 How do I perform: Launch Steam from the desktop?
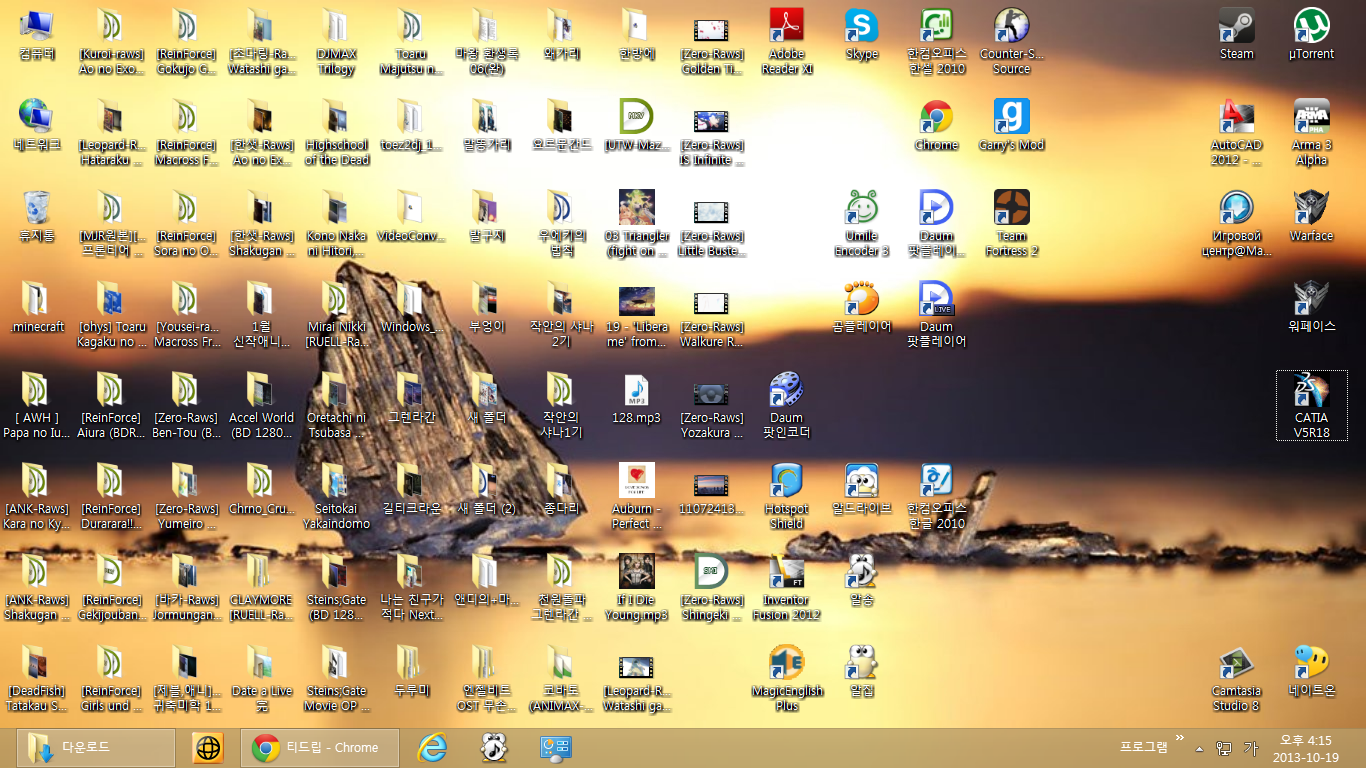click(1236, 30)
